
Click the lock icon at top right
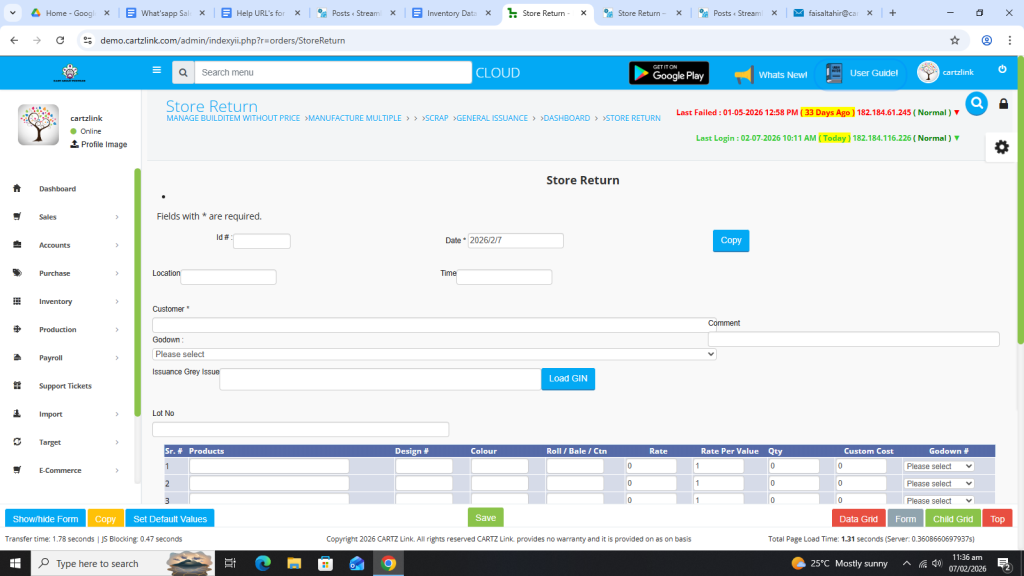[x=1004, y=104]
